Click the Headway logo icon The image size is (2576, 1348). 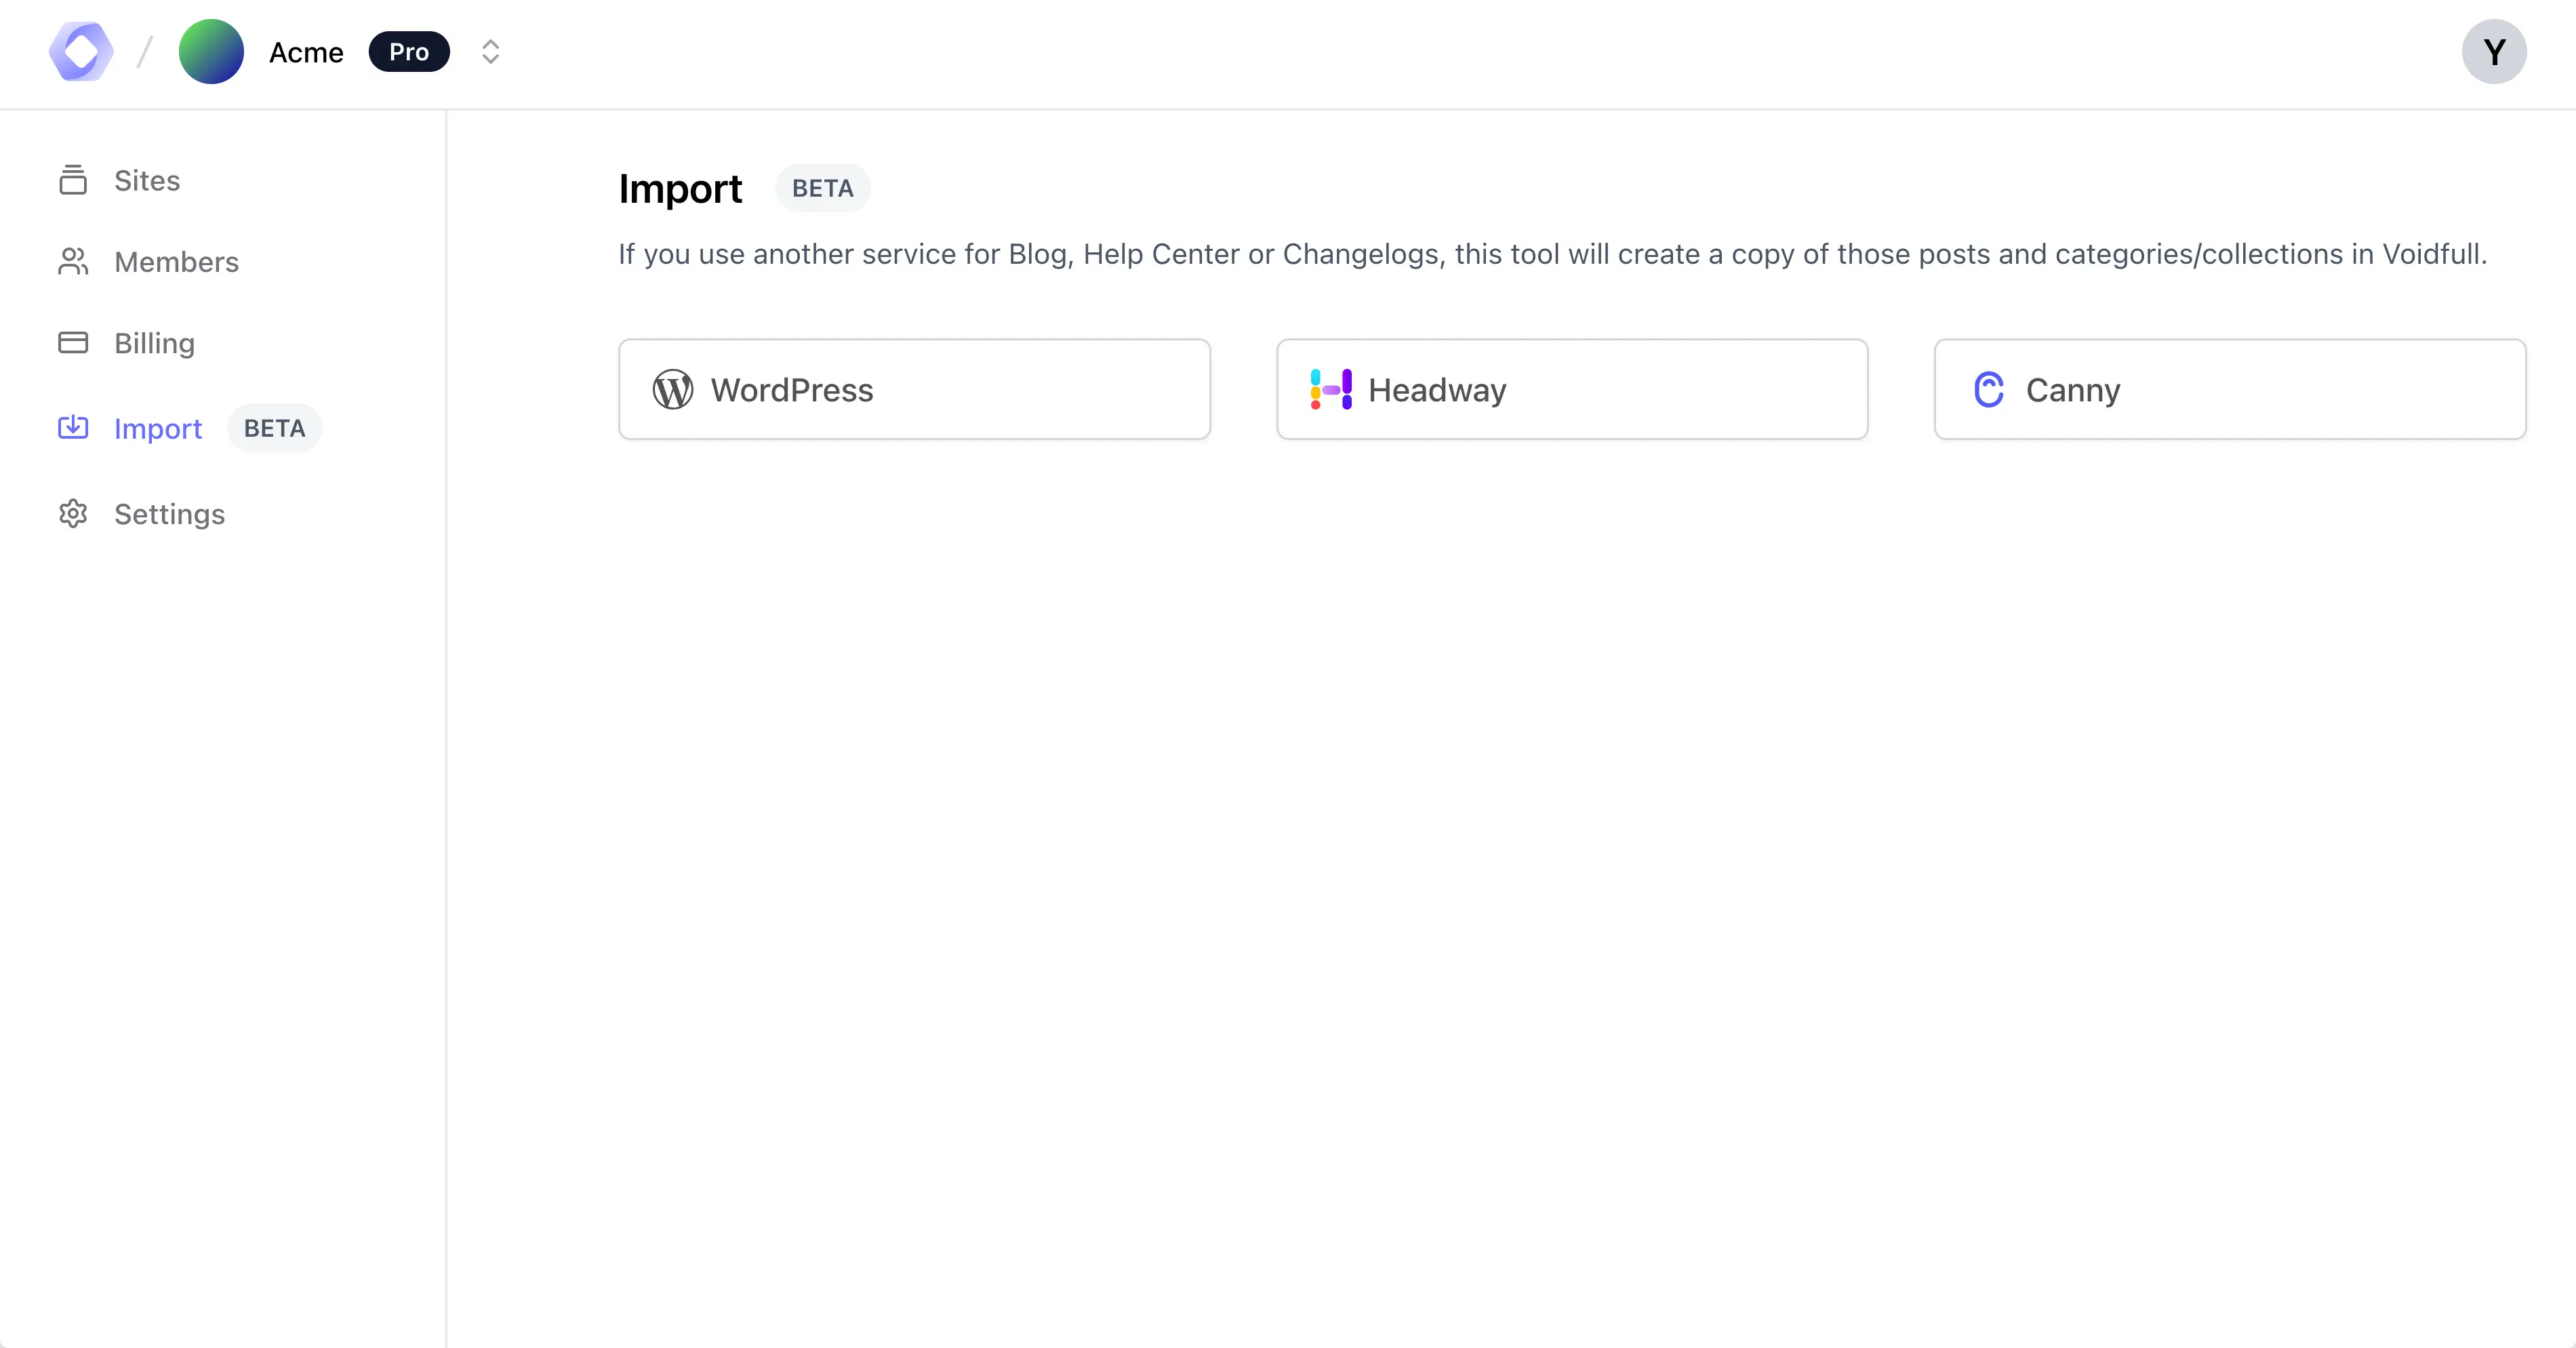(1331, 390)
